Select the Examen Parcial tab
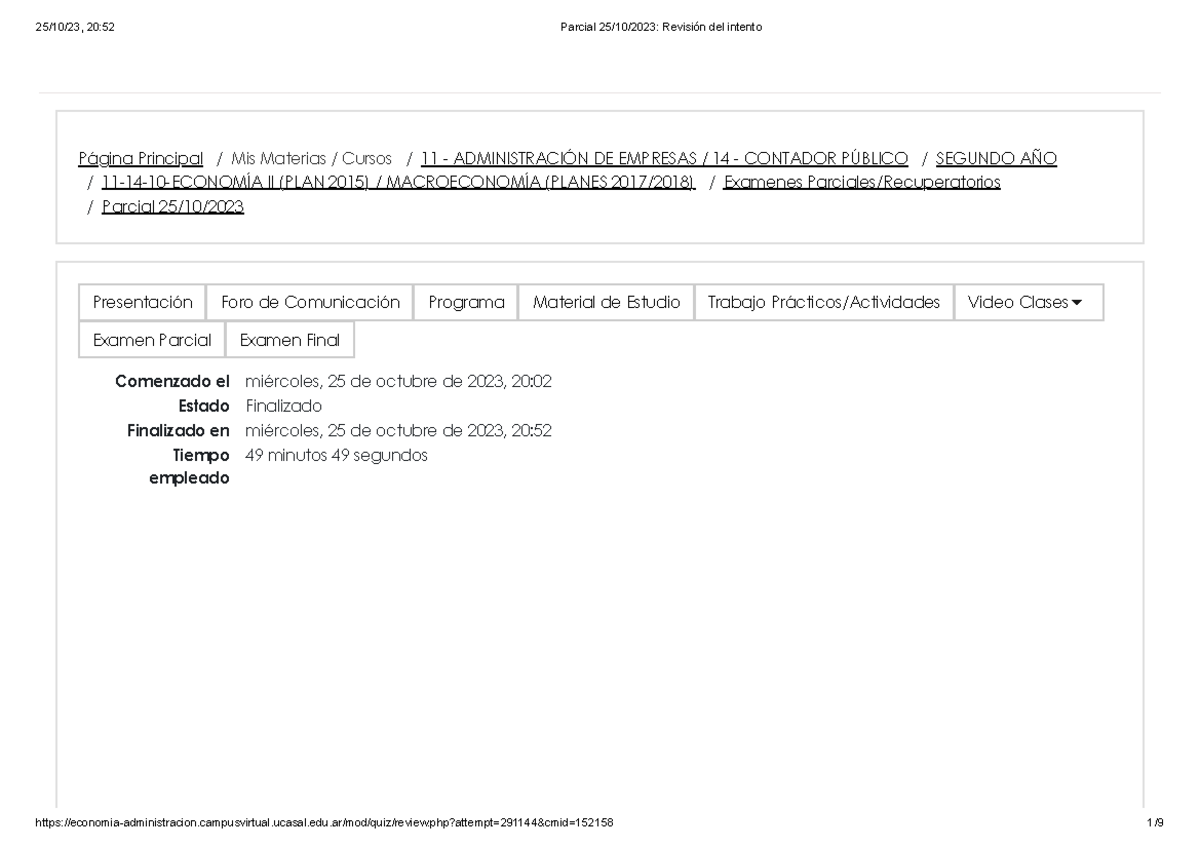This screenshot has height=848, width=1200. (150, 339)
